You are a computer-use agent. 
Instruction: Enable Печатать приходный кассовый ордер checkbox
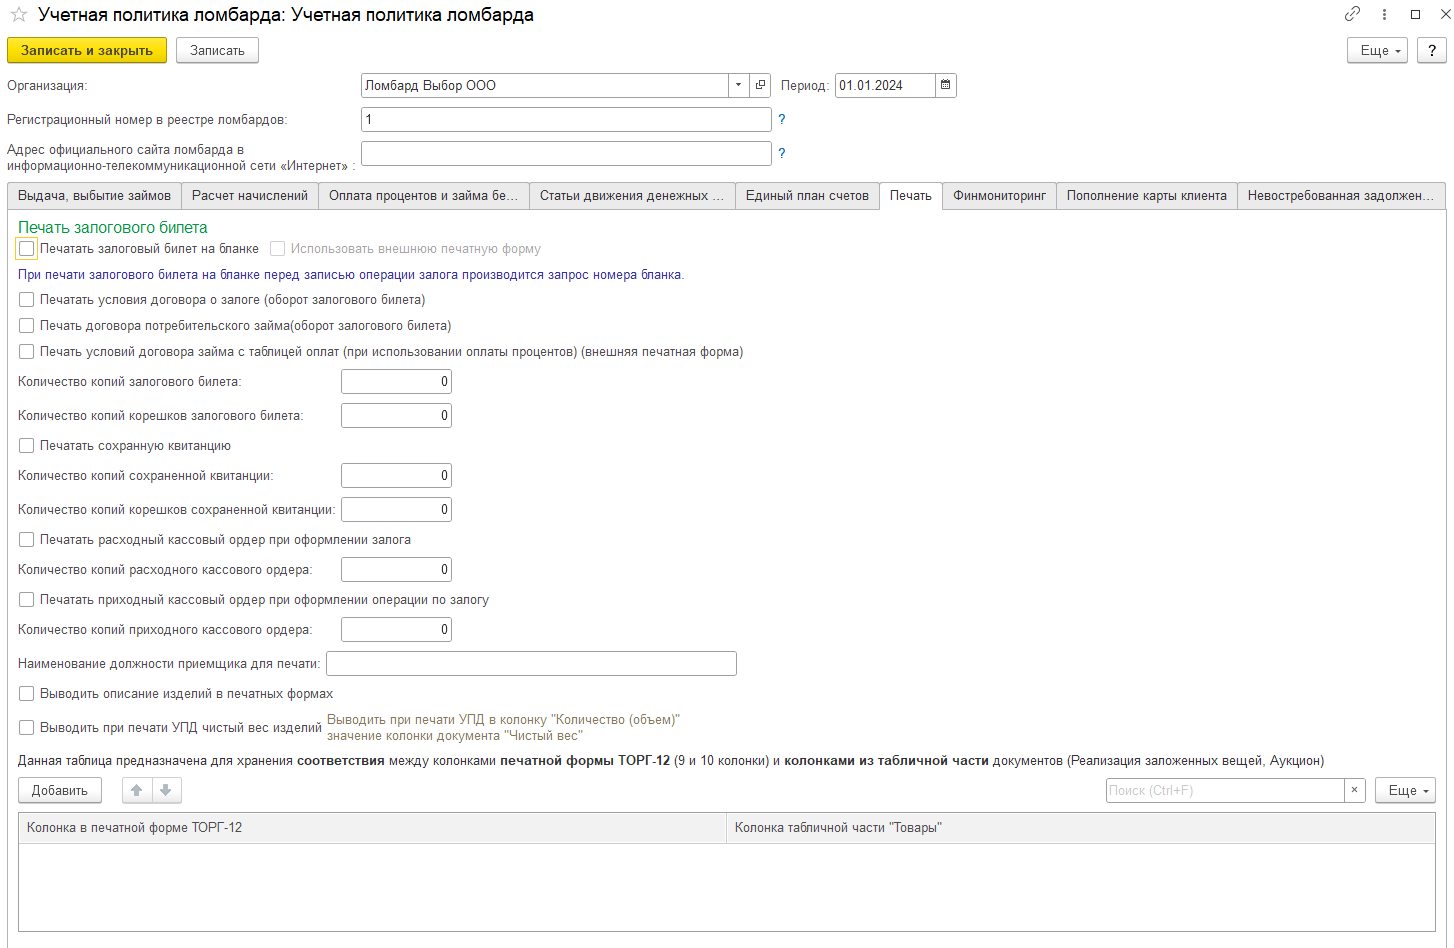click(27, 599)
